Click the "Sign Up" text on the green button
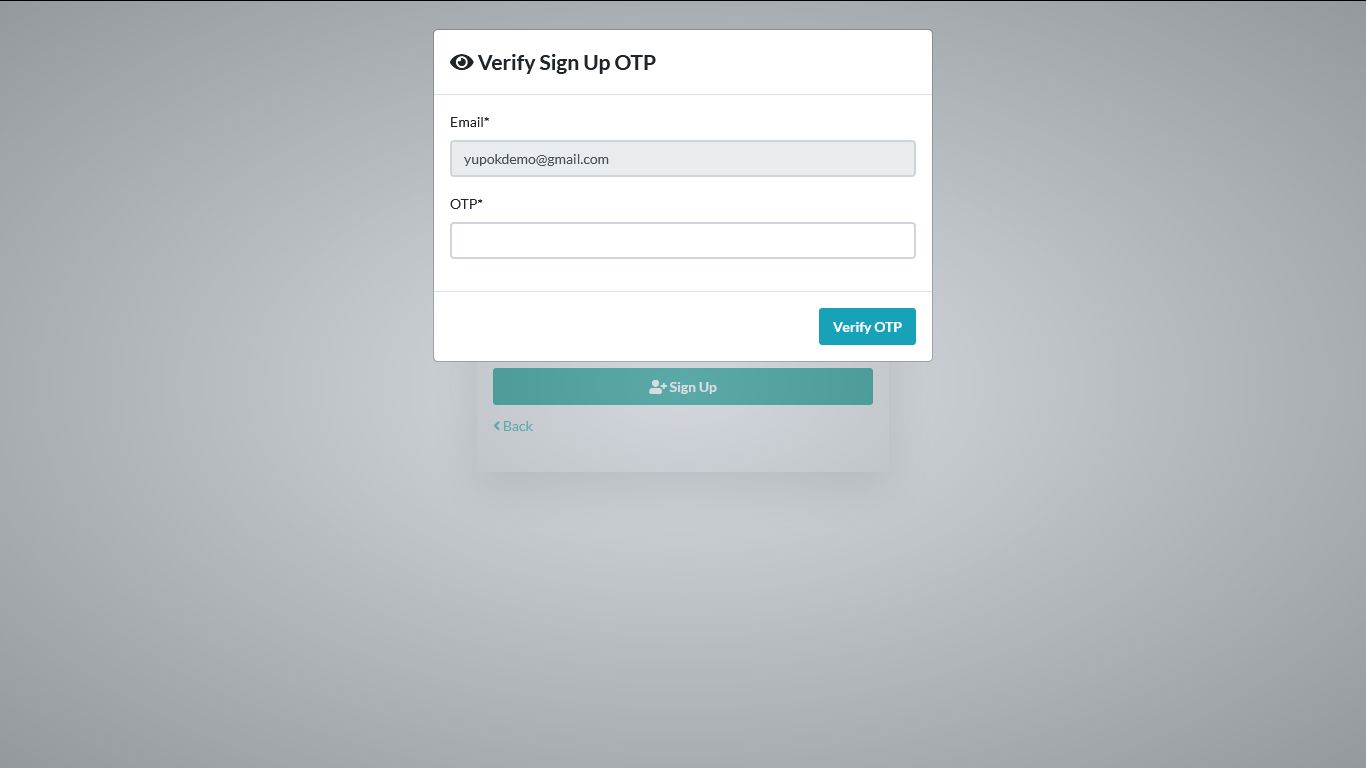Screen dimensions: 1366x768 pos(693,387)
